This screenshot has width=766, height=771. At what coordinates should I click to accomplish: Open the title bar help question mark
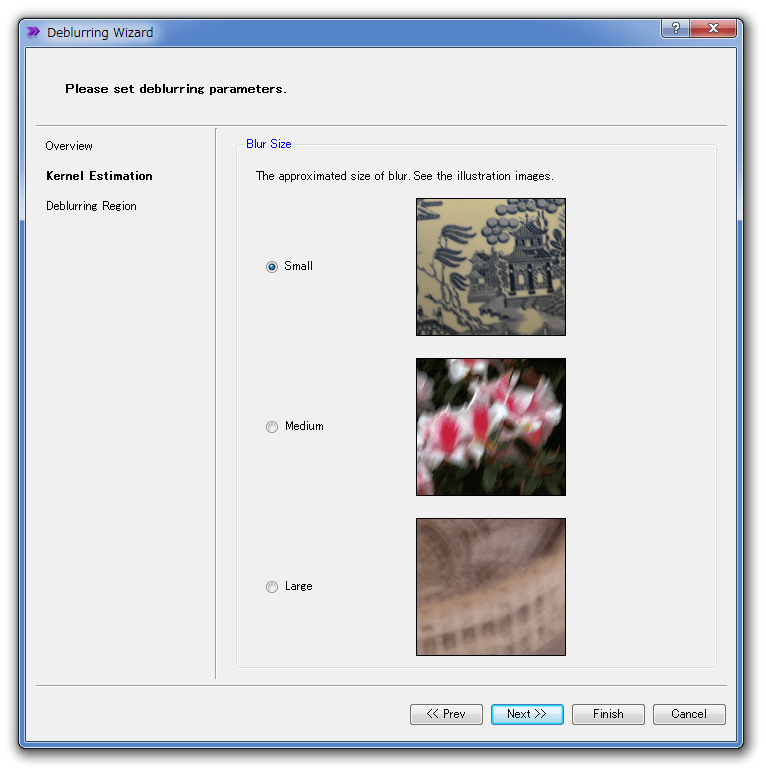(676, 29)
